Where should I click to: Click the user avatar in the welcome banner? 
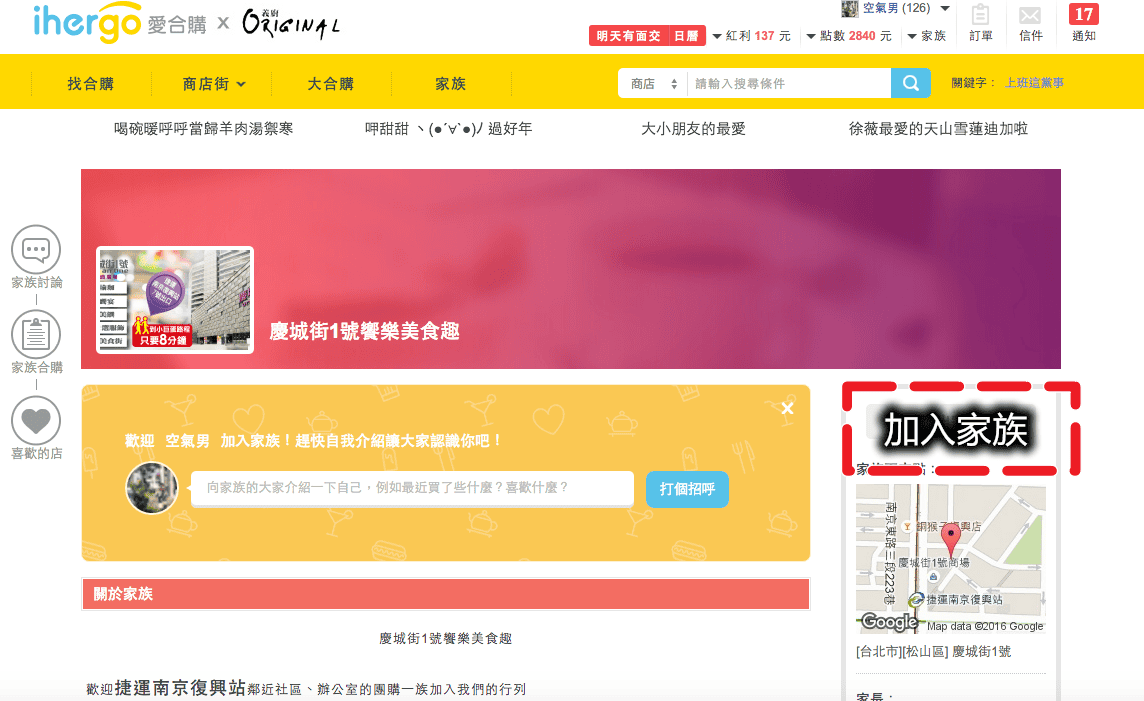click(151, 488)
